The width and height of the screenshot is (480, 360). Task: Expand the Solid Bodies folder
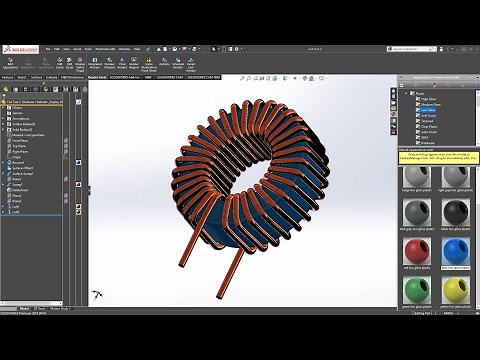point(3,130)
